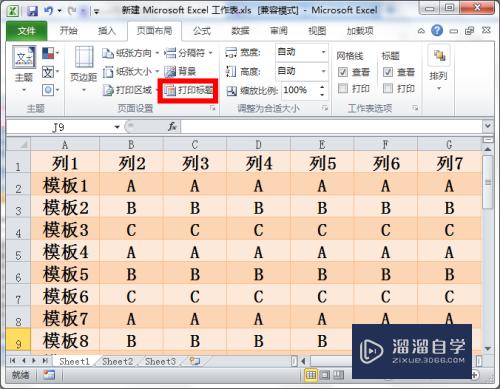Increase 缩放比例 with the up spinner
Screen dimensions: 500x389
(x=322, y=87)
